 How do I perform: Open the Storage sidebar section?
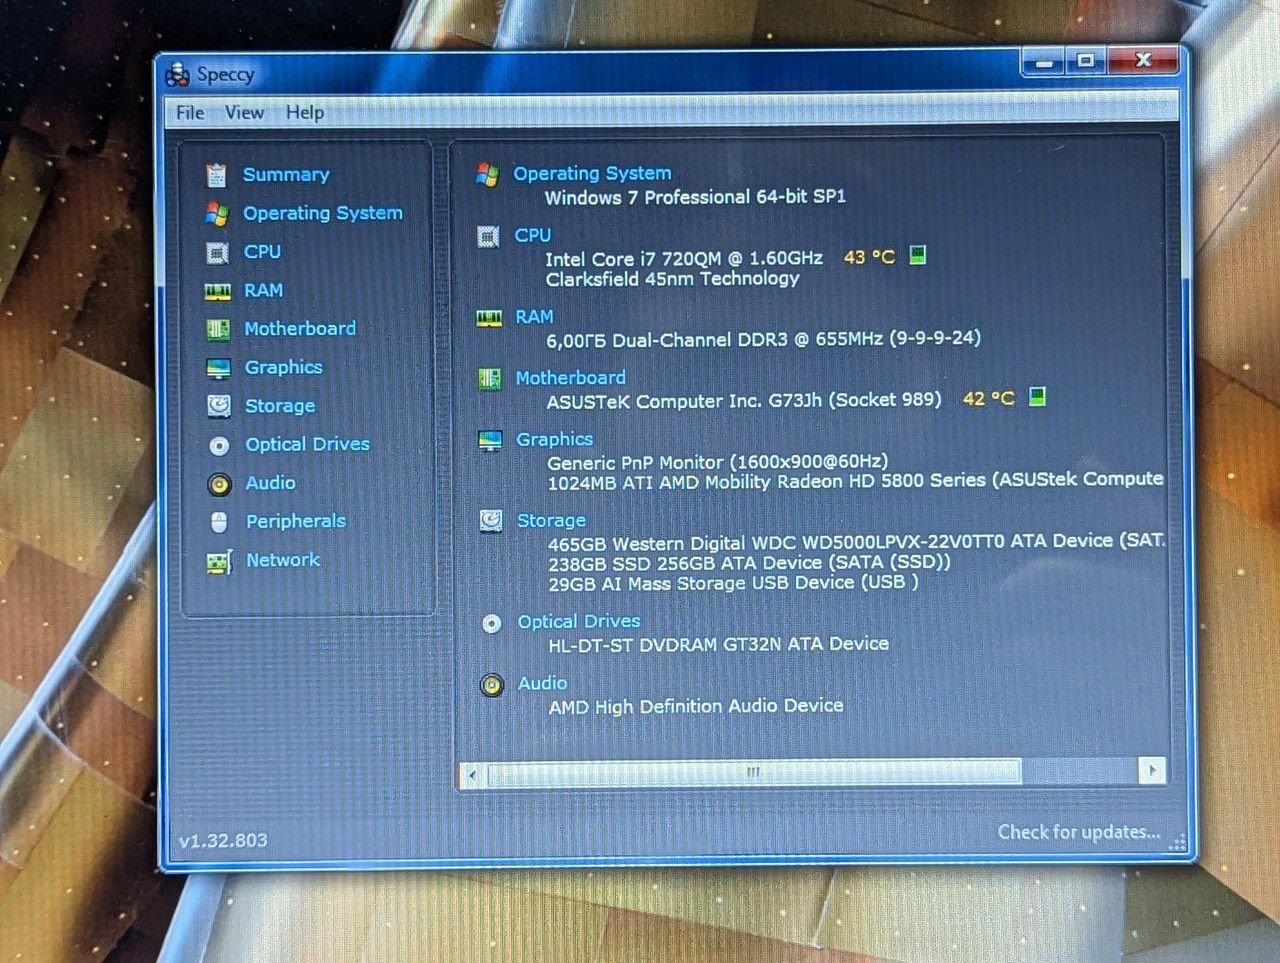[x=280, y=406]
